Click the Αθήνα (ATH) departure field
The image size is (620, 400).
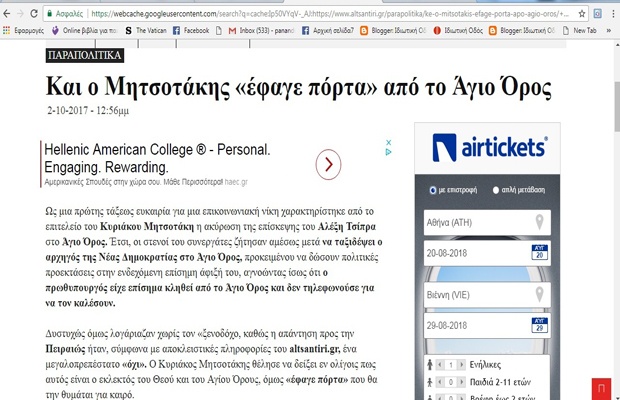point(487,223)
